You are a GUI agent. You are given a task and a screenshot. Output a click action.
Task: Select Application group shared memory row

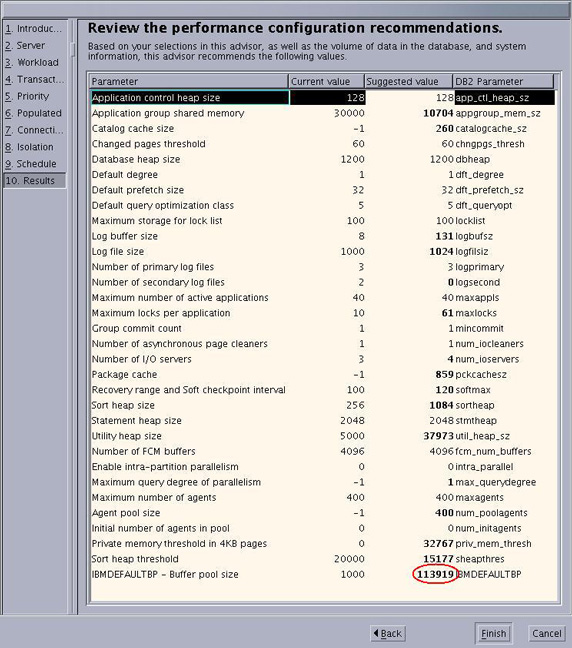323,113
